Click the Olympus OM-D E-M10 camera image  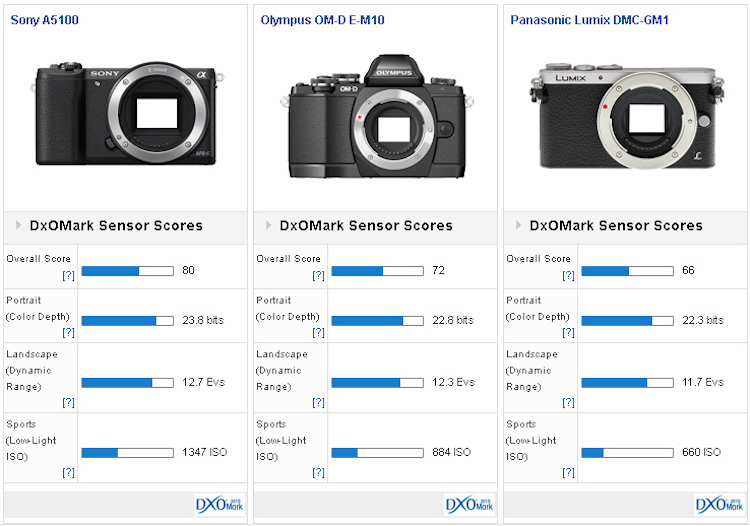[x=375, y=118]
